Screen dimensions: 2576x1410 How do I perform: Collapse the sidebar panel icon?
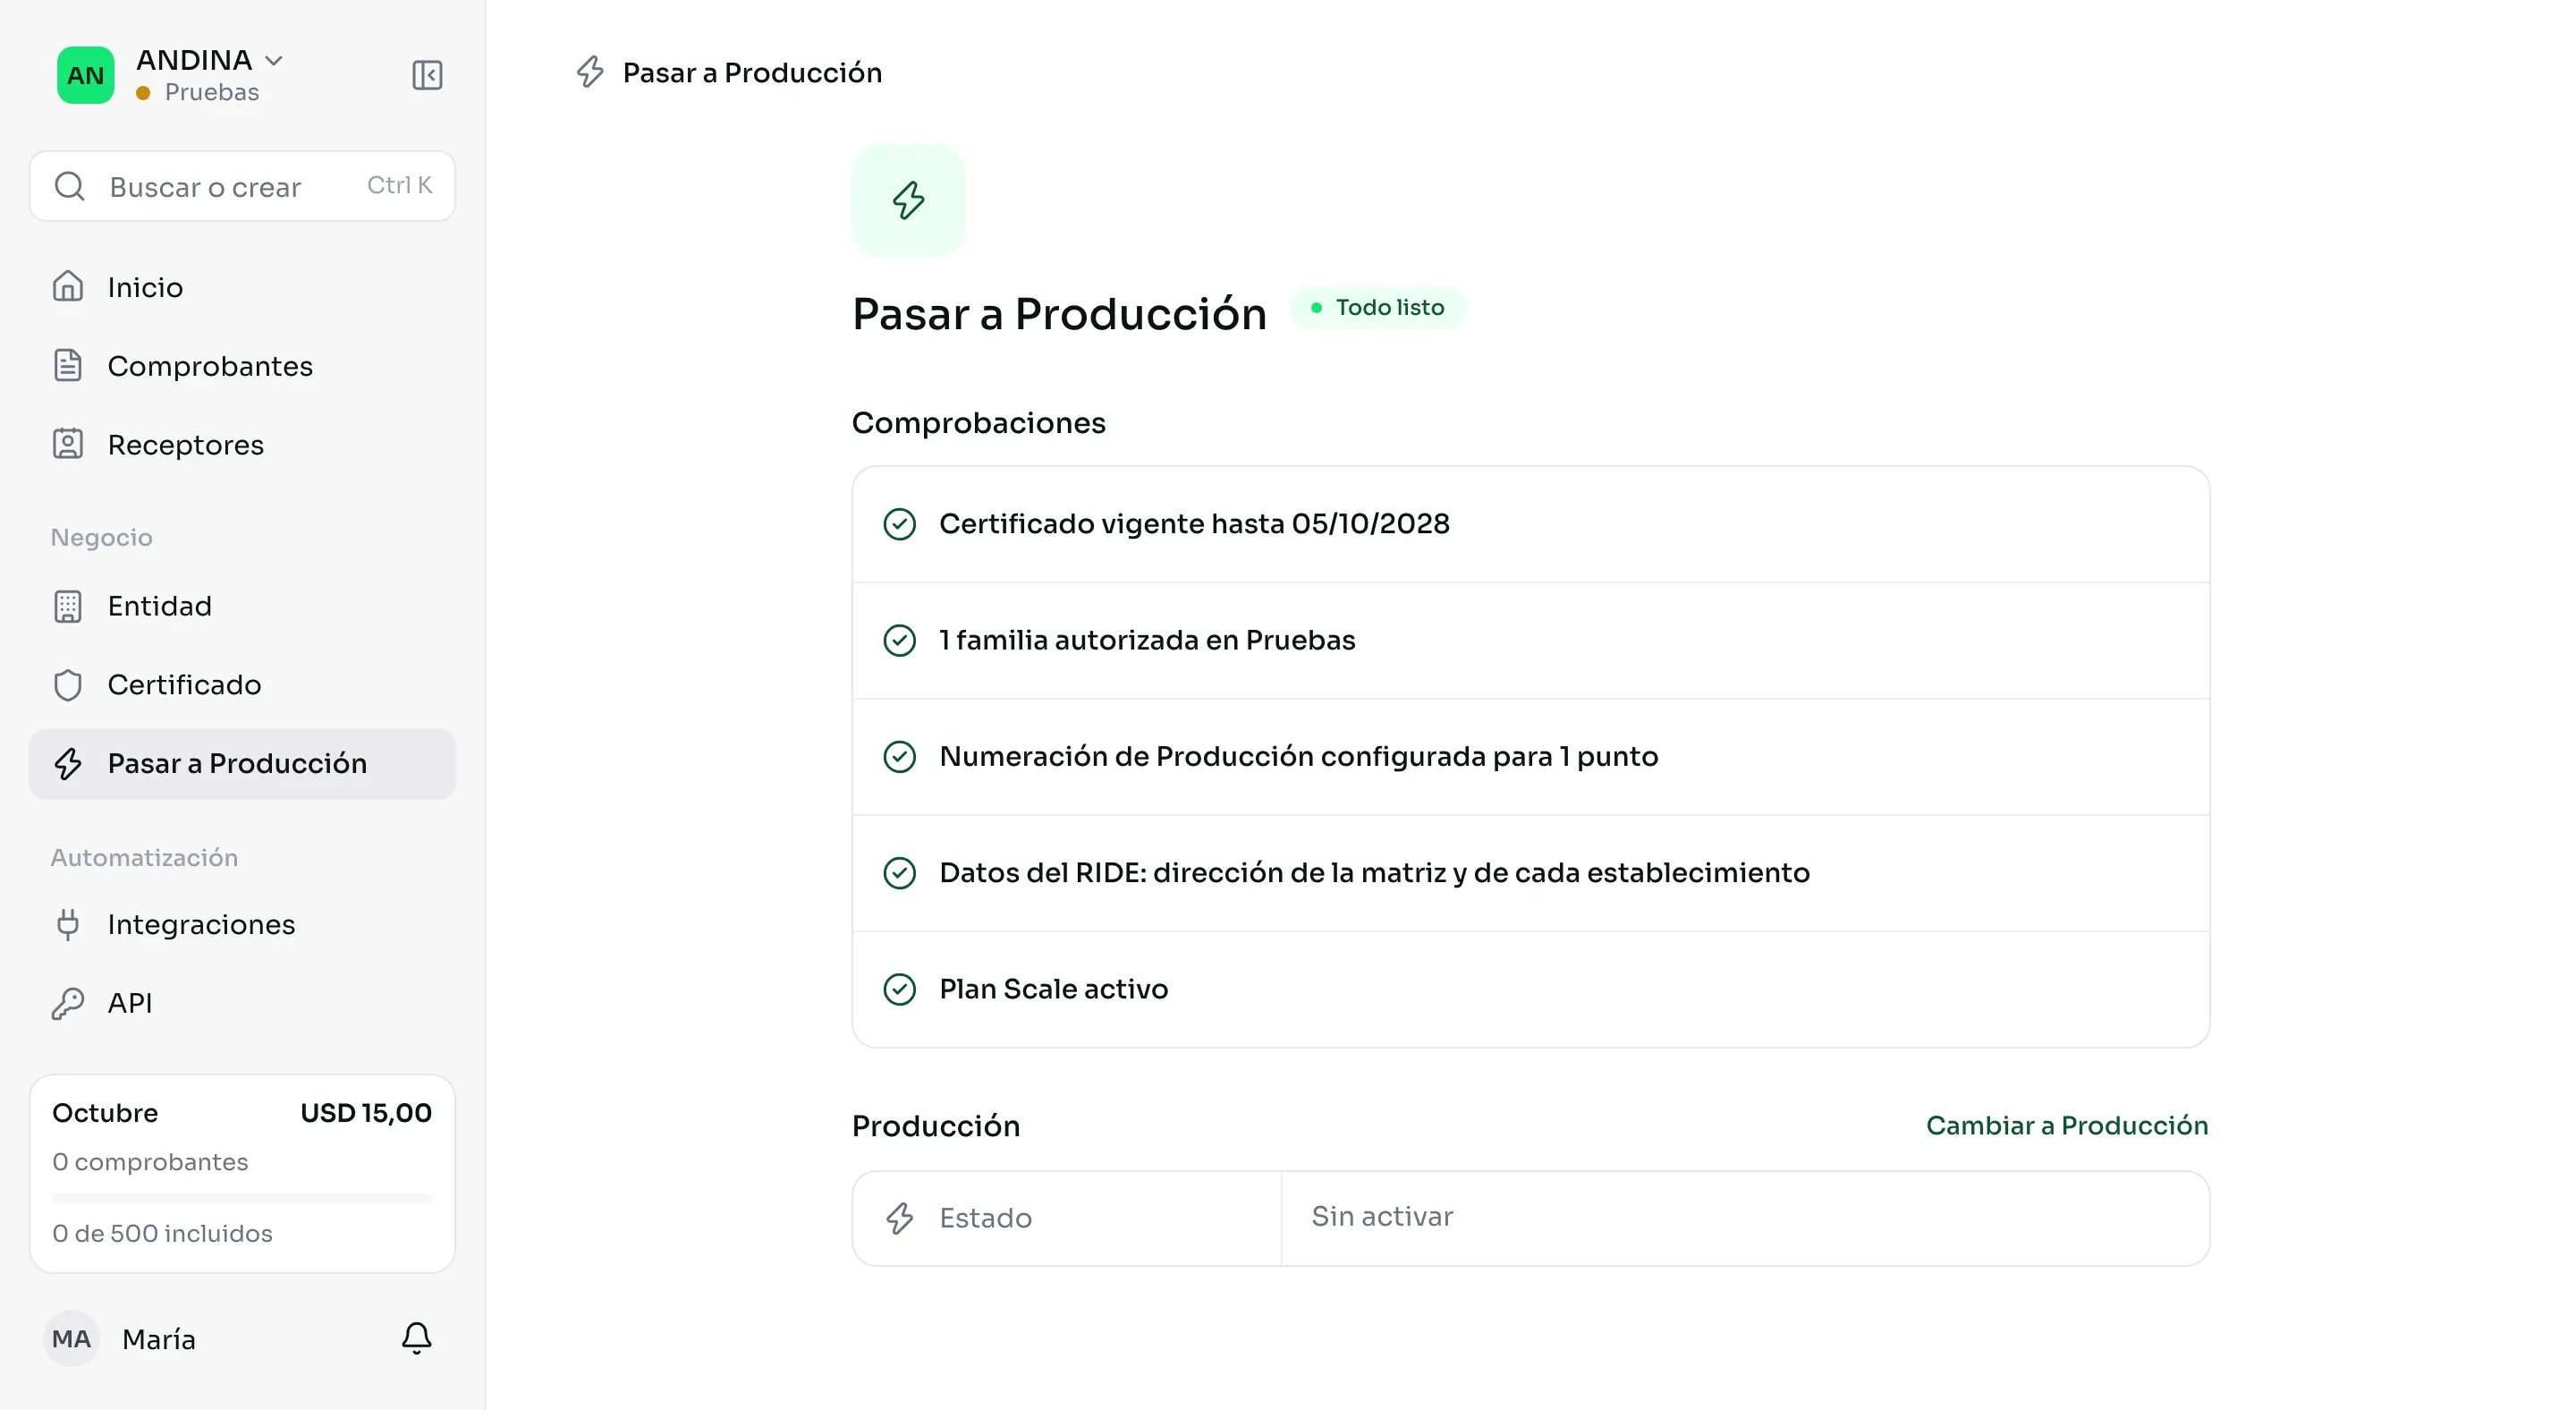point(427,75)
